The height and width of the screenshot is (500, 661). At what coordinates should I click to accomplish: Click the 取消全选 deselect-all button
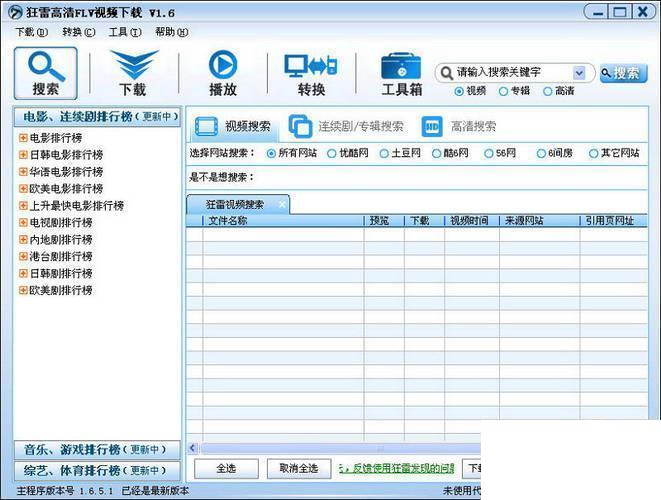(299, 468)
